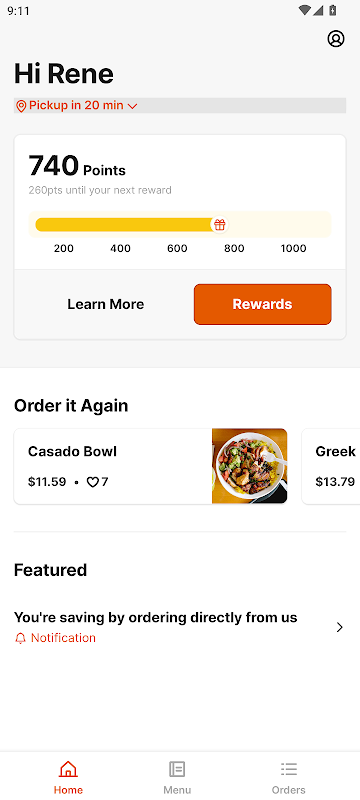Switch to the Orders tab label
This screenshot has width=360, height=800.
(289, 790)
